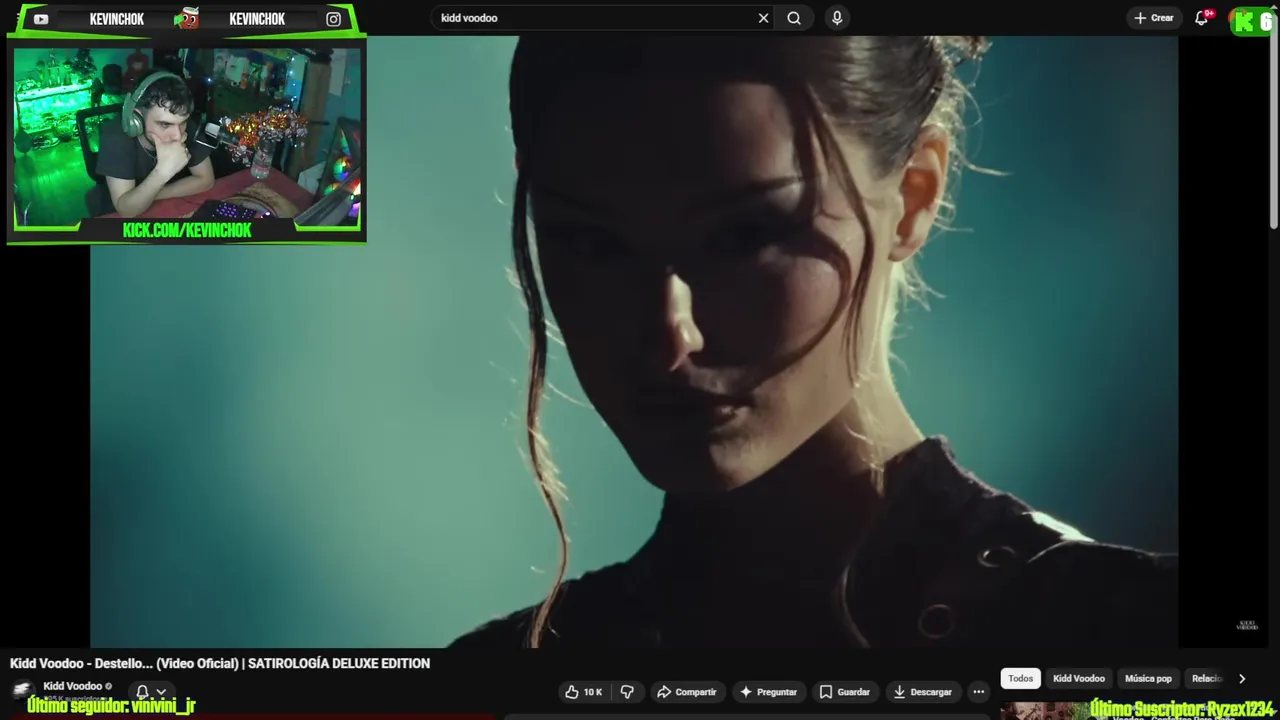
Task: Select the Kidd Voodoo filter chip
Action: click(1079, 678)
